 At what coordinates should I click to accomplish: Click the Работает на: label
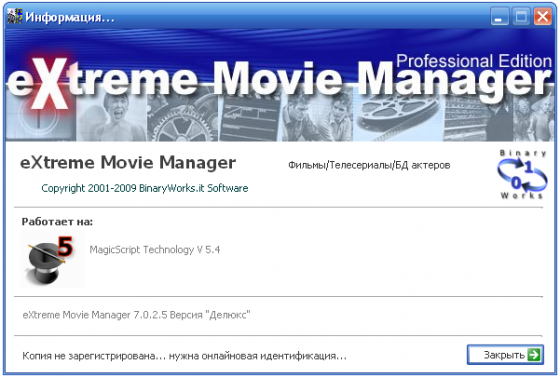pos(57,222)
